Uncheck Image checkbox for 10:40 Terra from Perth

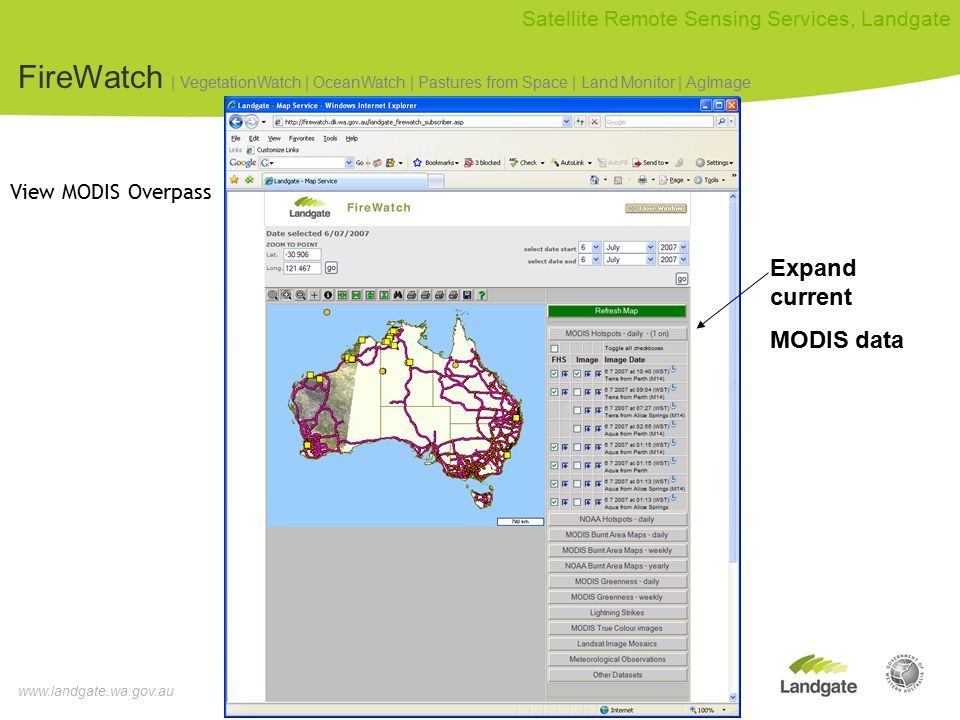click(x=577, y=373)
